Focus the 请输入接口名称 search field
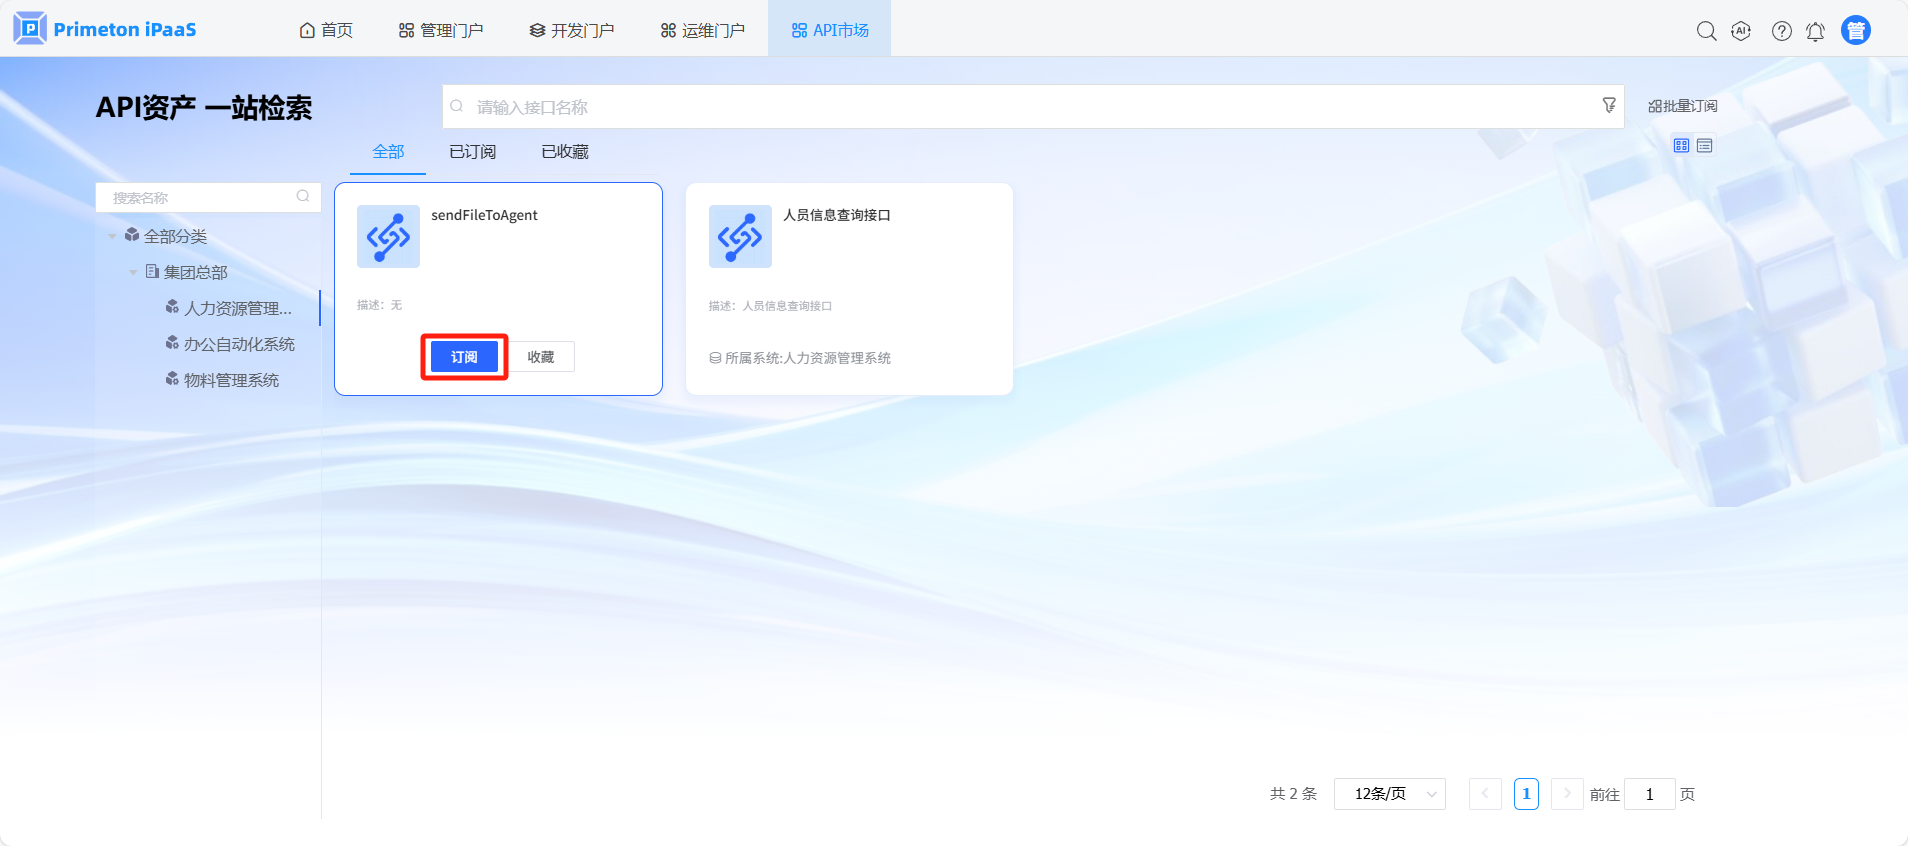The width and height of the screenshot is (1908, 846). point(1020,107)
